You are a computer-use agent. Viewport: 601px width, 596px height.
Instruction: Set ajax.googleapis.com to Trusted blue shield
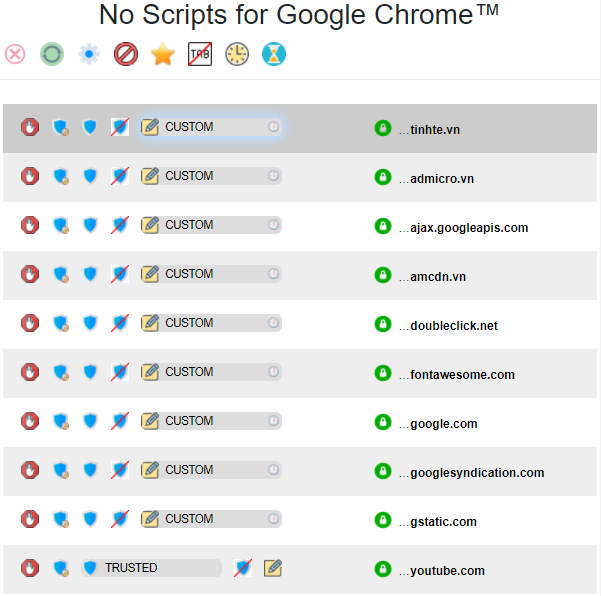point(90,225)
